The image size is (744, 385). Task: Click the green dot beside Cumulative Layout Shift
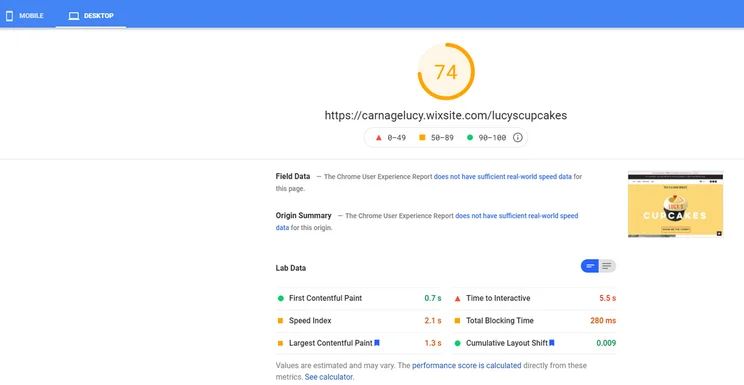click(457, 343)
